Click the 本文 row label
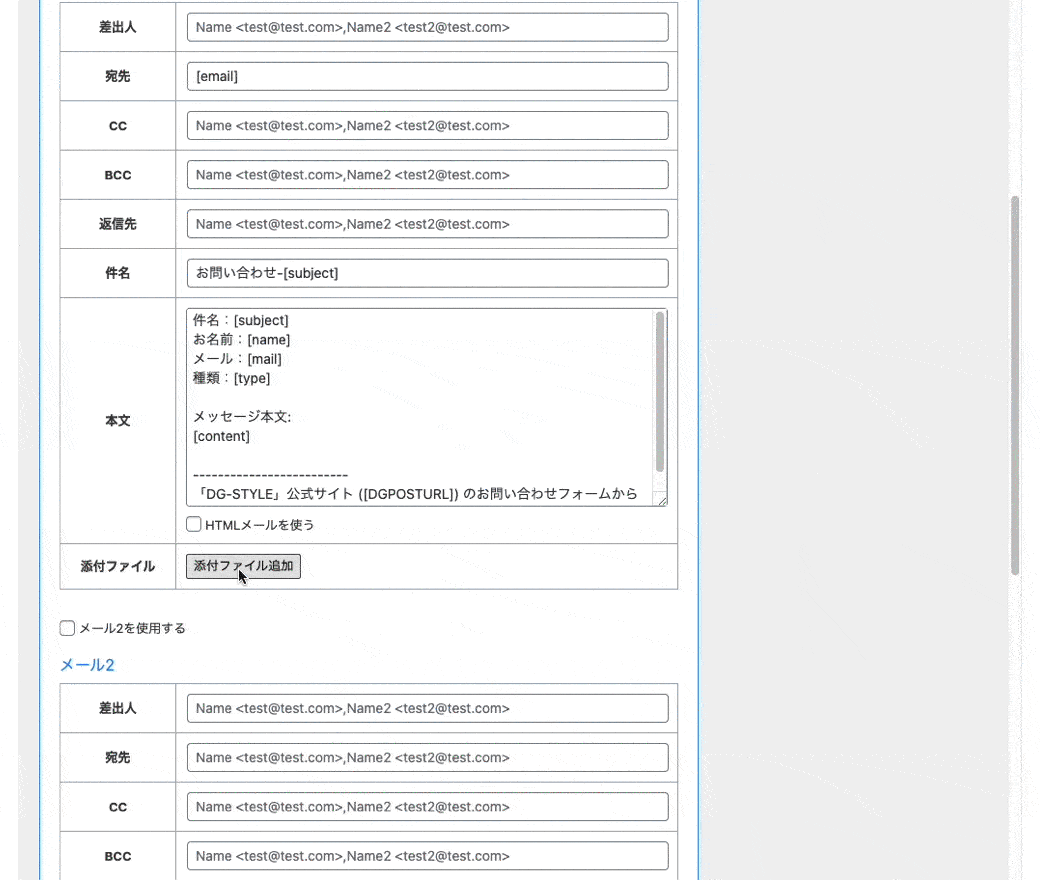This screenshot has height=880, width=1040. tap(118, 421)
